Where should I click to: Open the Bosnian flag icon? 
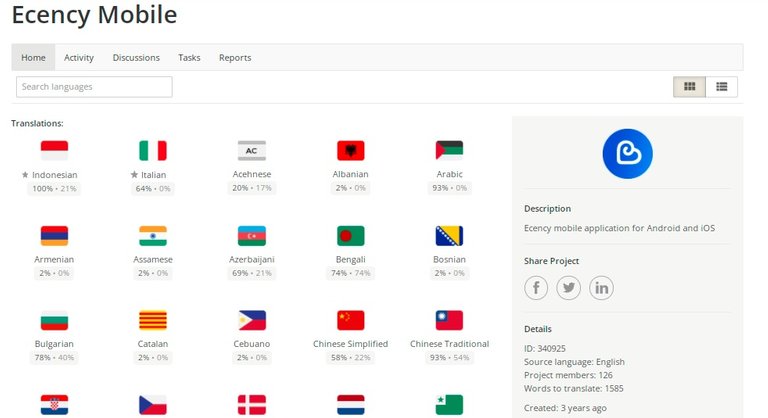[449, 236]
